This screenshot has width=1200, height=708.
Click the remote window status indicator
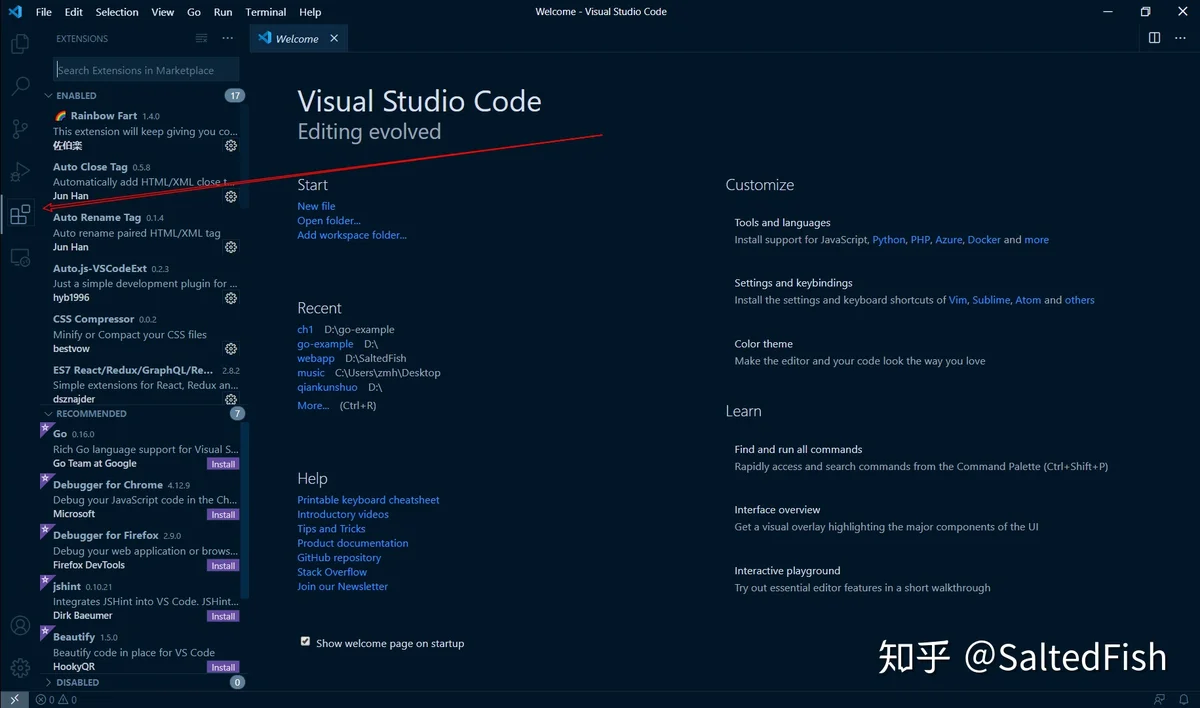tap(14, 699)
